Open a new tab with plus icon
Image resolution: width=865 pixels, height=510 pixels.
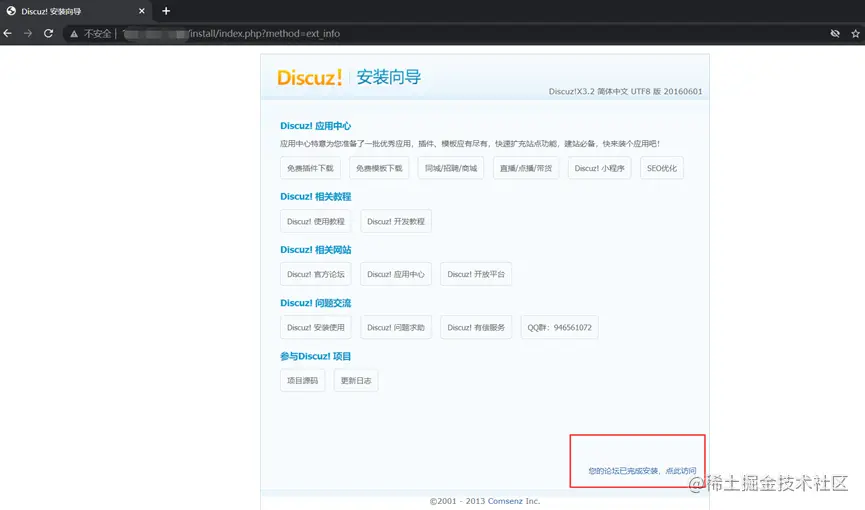click(x=166, y=11)
